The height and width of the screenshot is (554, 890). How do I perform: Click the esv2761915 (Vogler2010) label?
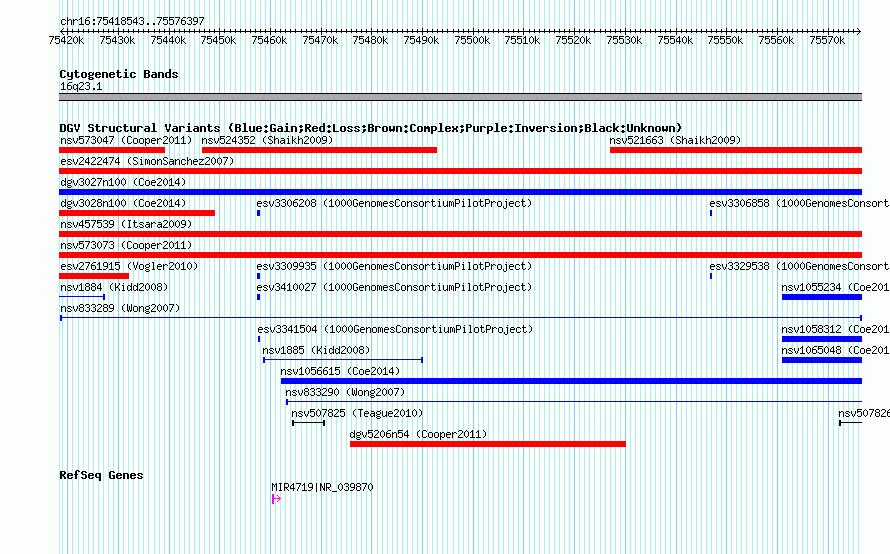point(129,266)
